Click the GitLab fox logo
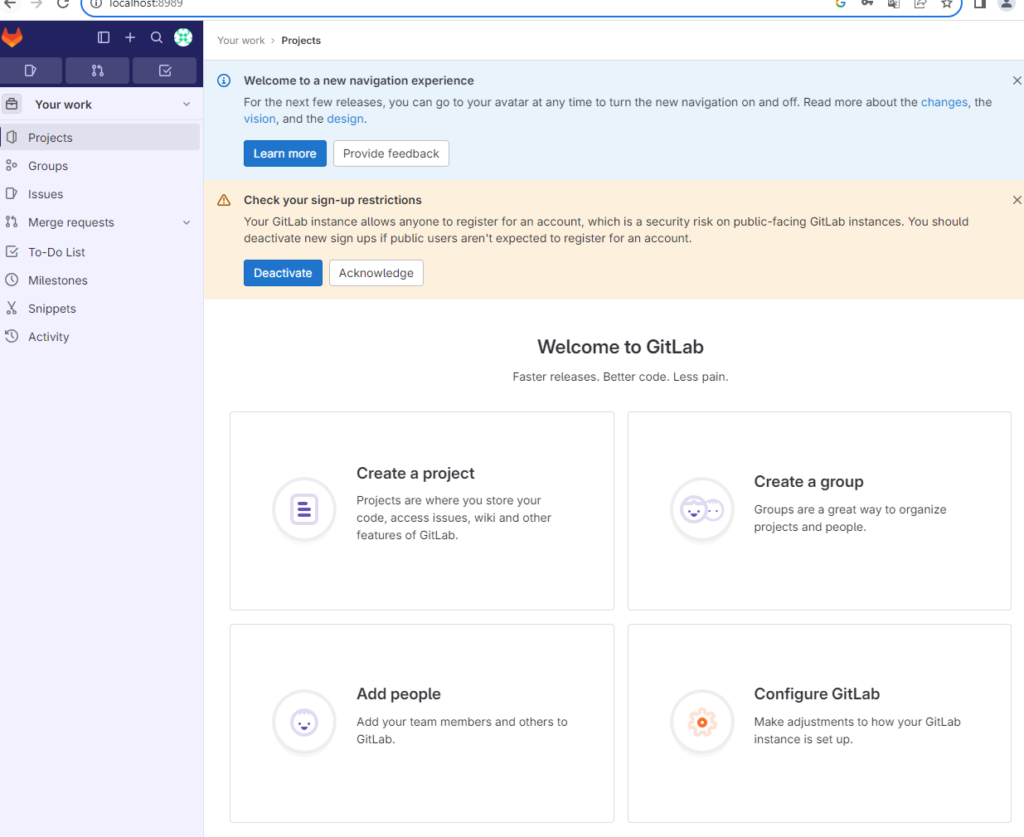 point(12,38)
